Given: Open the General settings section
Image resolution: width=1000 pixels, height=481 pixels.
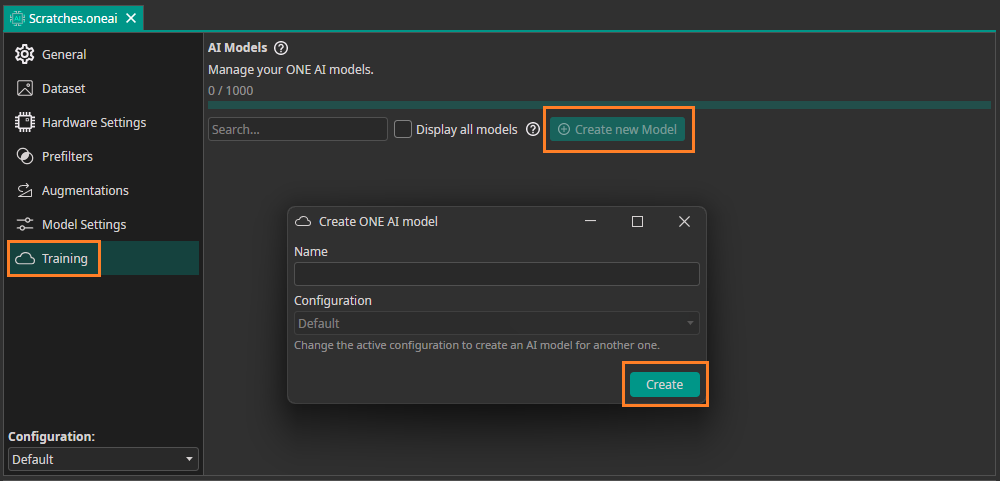Looking at the screenshot, I should pos(103,54).
